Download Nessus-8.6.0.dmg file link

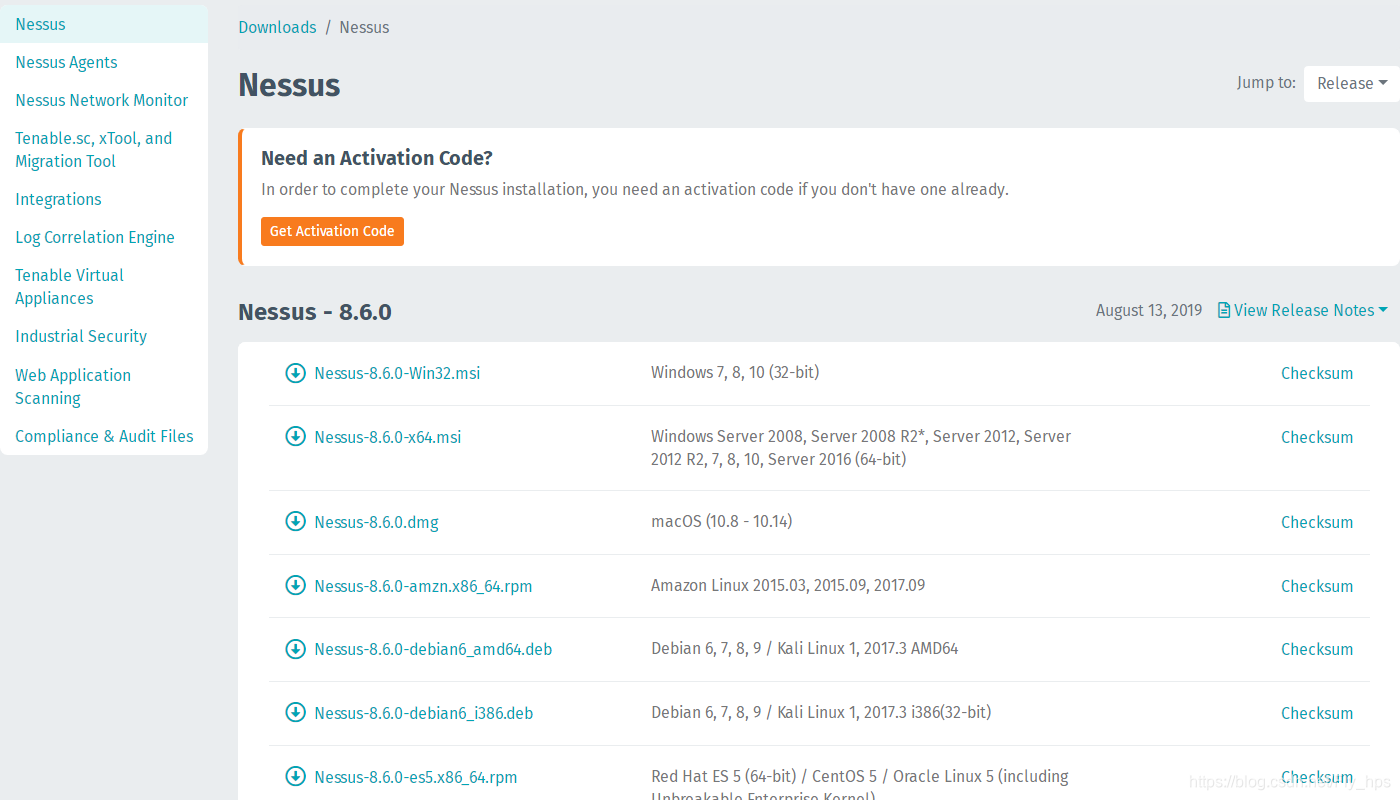click(376, 522)
